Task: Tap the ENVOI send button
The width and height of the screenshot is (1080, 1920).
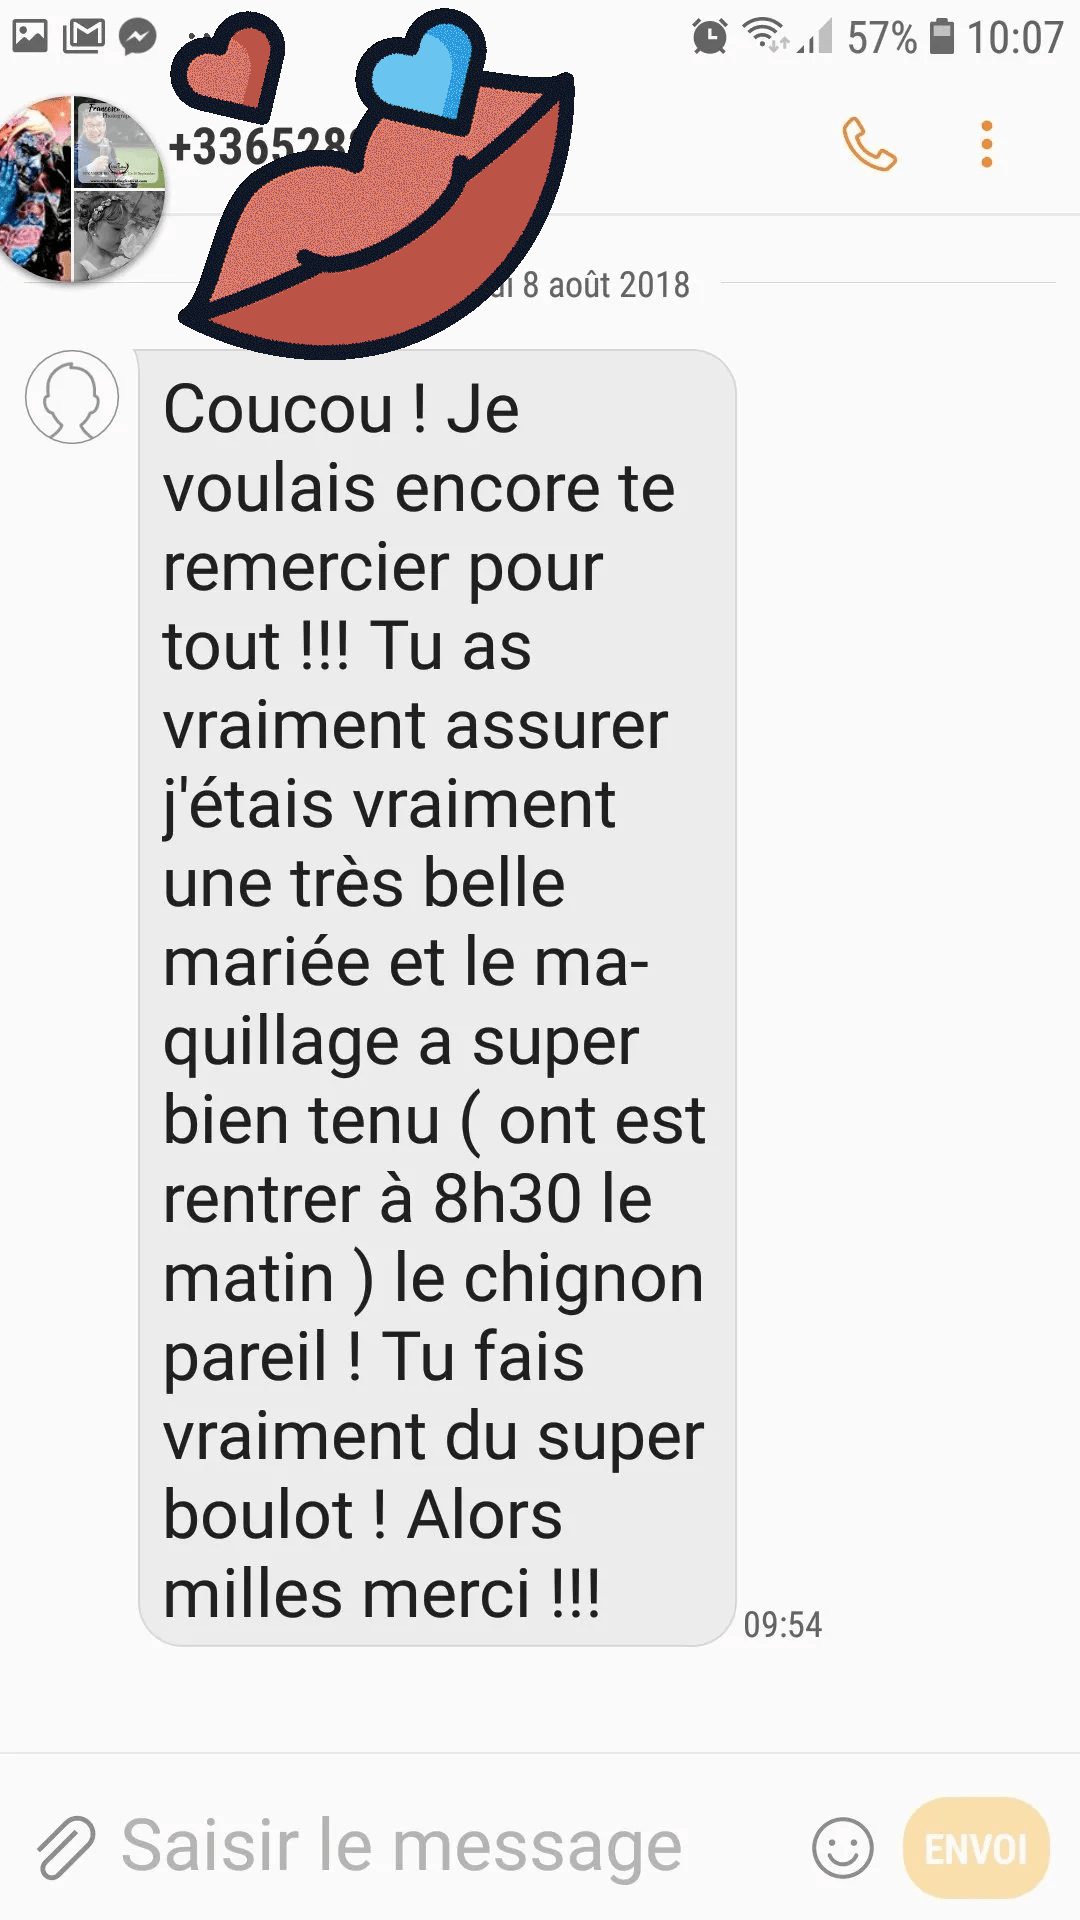Action: pyautogui.click(x=976, y=1848)
